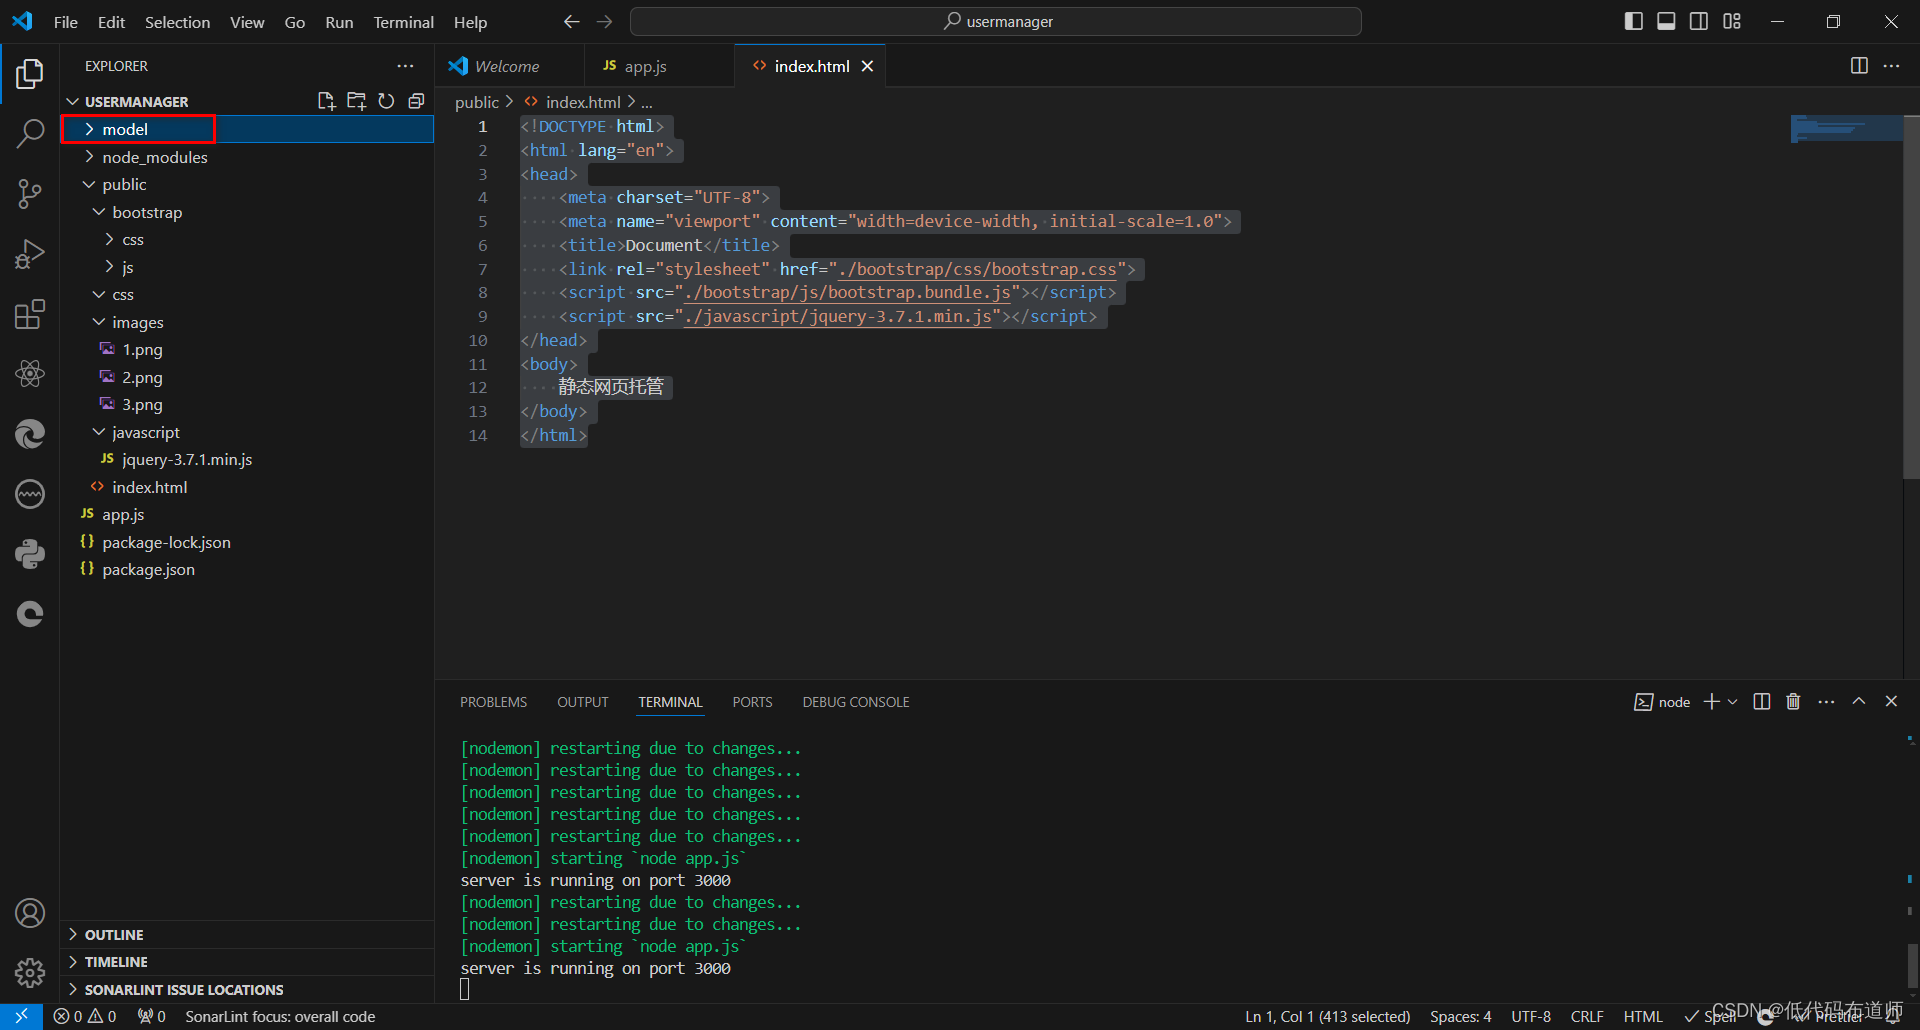Switch to the DEBUG CONSOLE tab
Screen dimensions: 1920x1030
pos(856,702)
